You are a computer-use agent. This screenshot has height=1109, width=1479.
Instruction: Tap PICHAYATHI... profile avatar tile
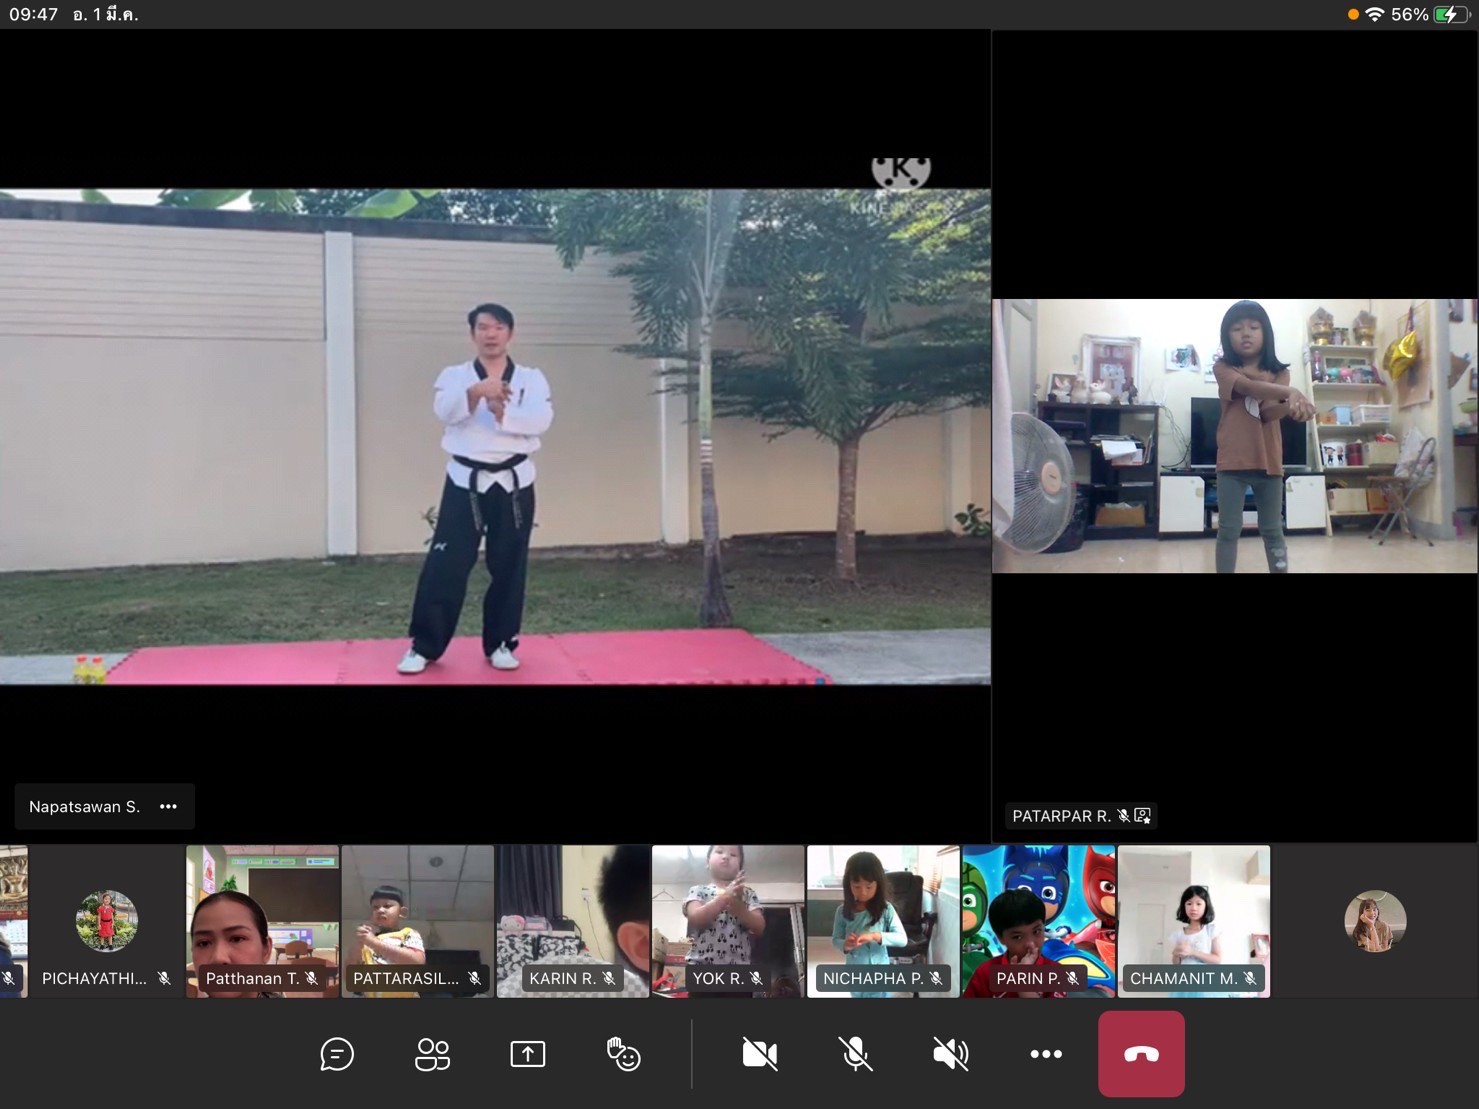click(106, 922)
